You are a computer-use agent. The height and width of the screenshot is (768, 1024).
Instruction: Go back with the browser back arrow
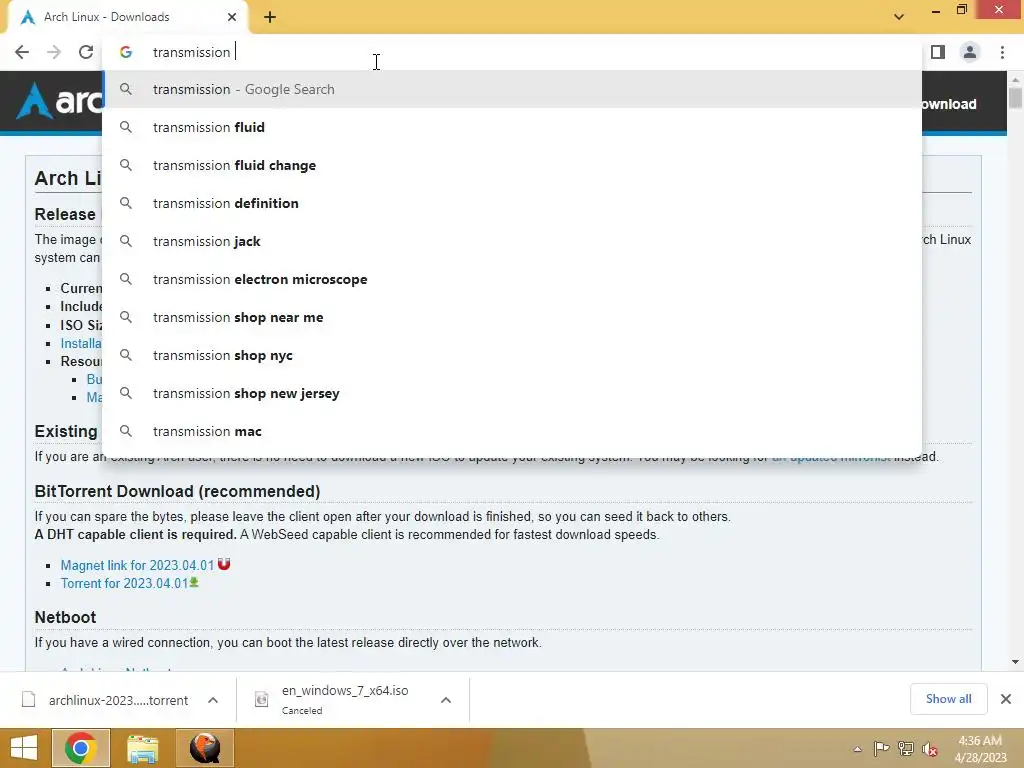click(x=22, y=52)
